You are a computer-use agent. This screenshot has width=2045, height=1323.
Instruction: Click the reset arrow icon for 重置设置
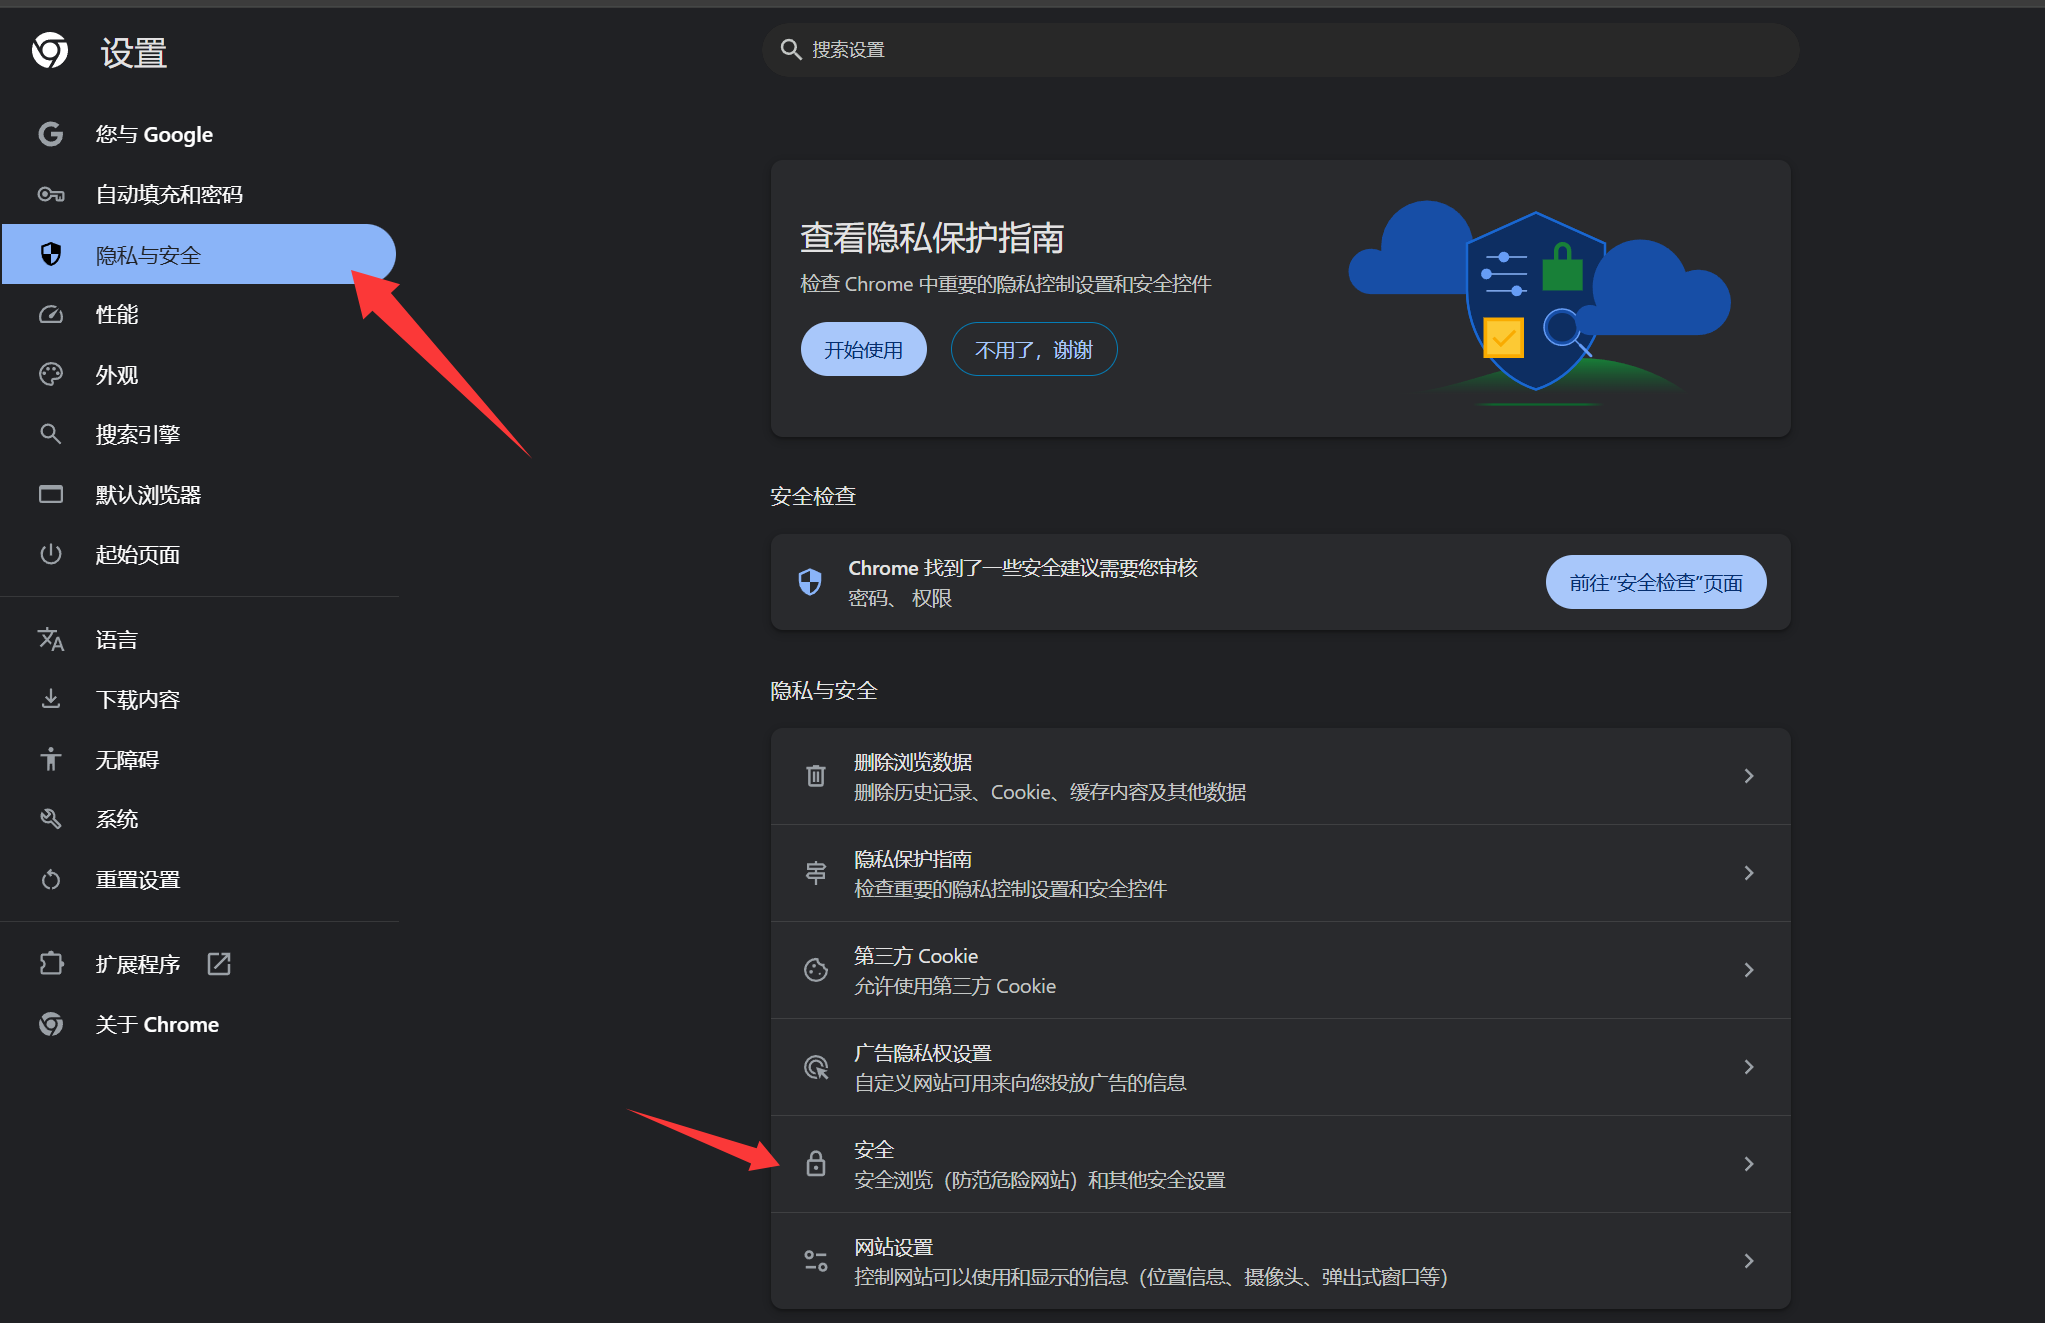(x=51, y=879)
